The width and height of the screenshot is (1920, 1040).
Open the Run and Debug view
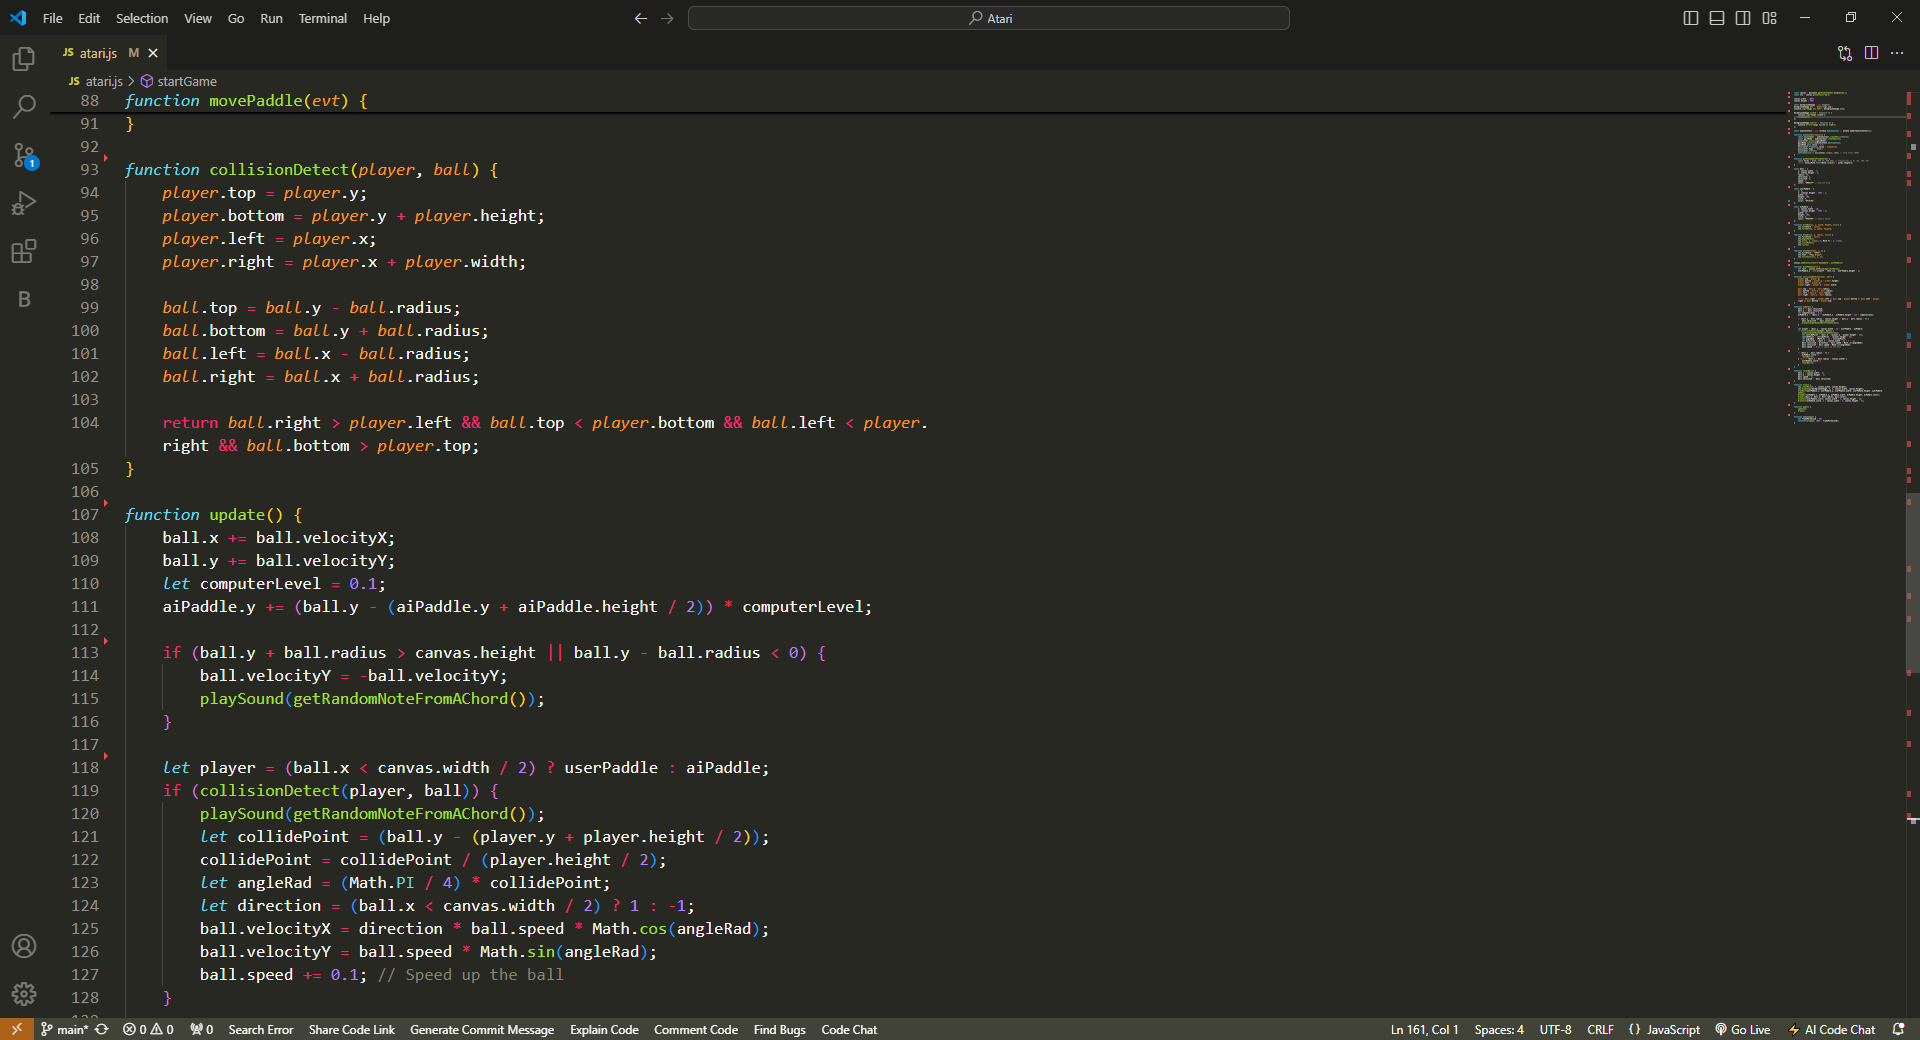pyautogui.click(x=24, y=203)
